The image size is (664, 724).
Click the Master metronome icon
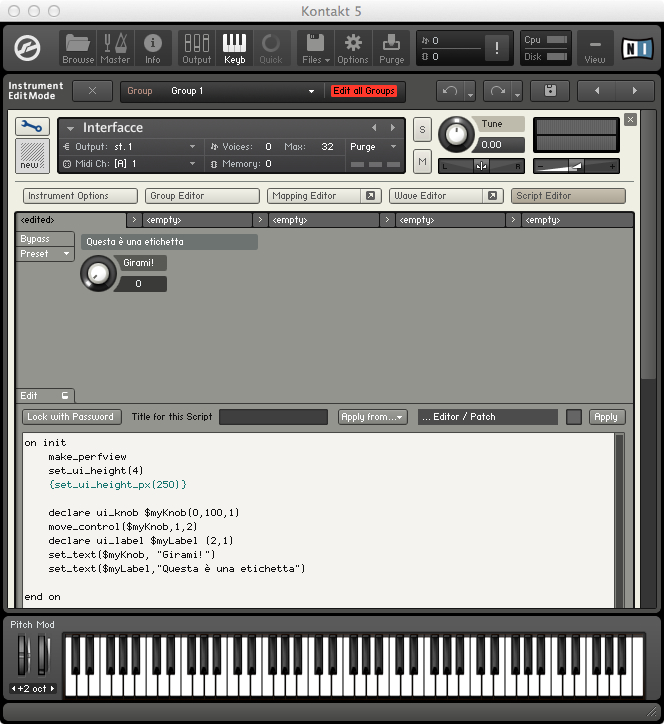click(115, 46)
